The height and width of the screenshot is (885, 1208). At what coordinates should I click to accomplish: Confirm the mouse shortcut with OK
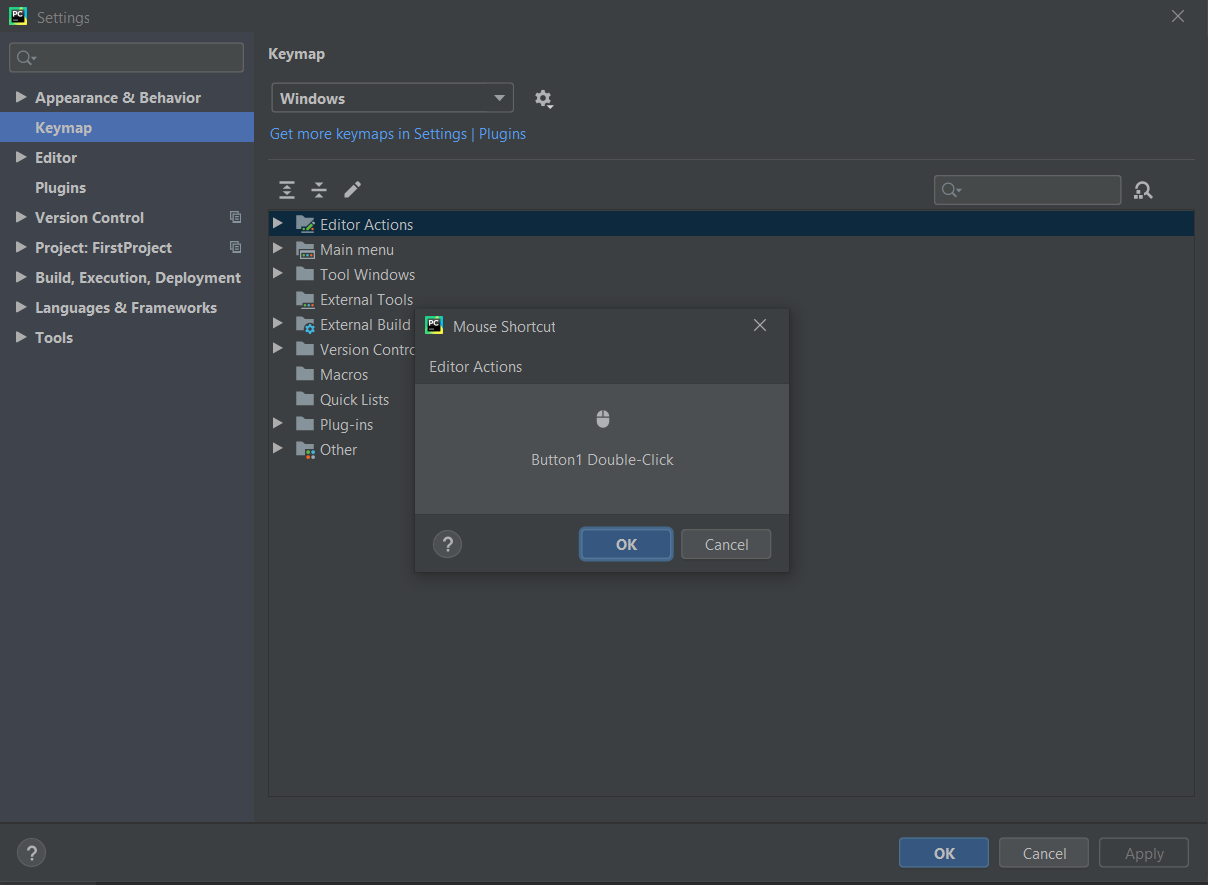[x=626, y=544]
